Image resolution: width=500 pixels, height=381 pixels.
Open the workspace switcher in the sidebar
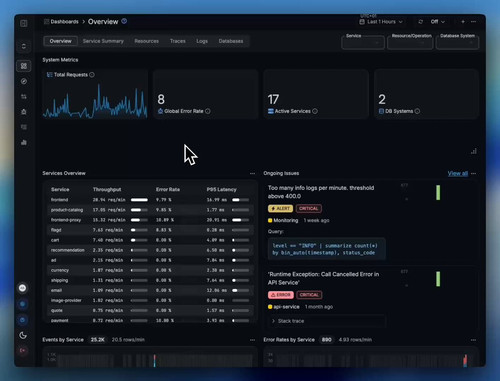pyautogui.click(x=24, y=46)
